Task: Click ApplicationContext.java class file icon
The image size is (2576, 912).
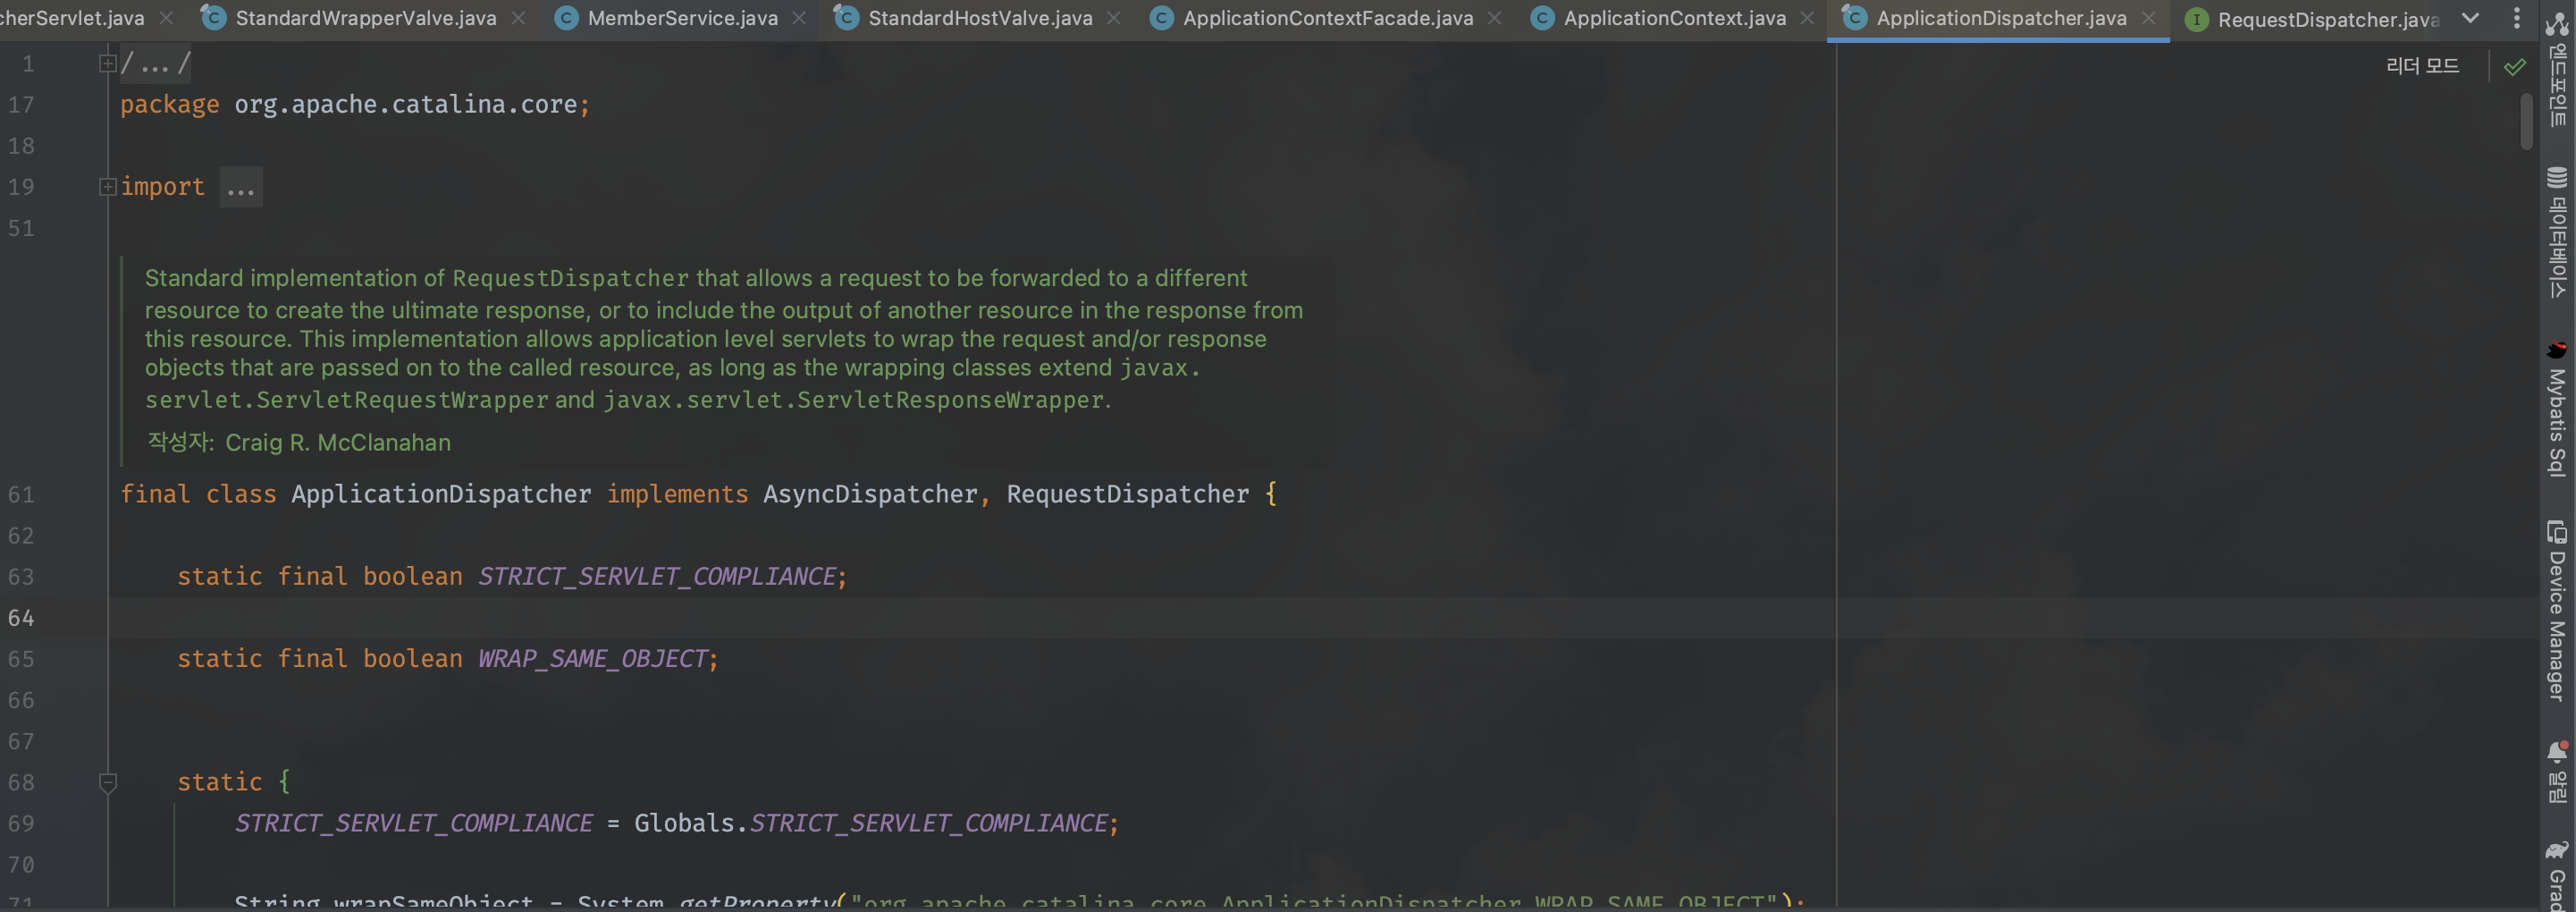Action: coord(1542,17)
